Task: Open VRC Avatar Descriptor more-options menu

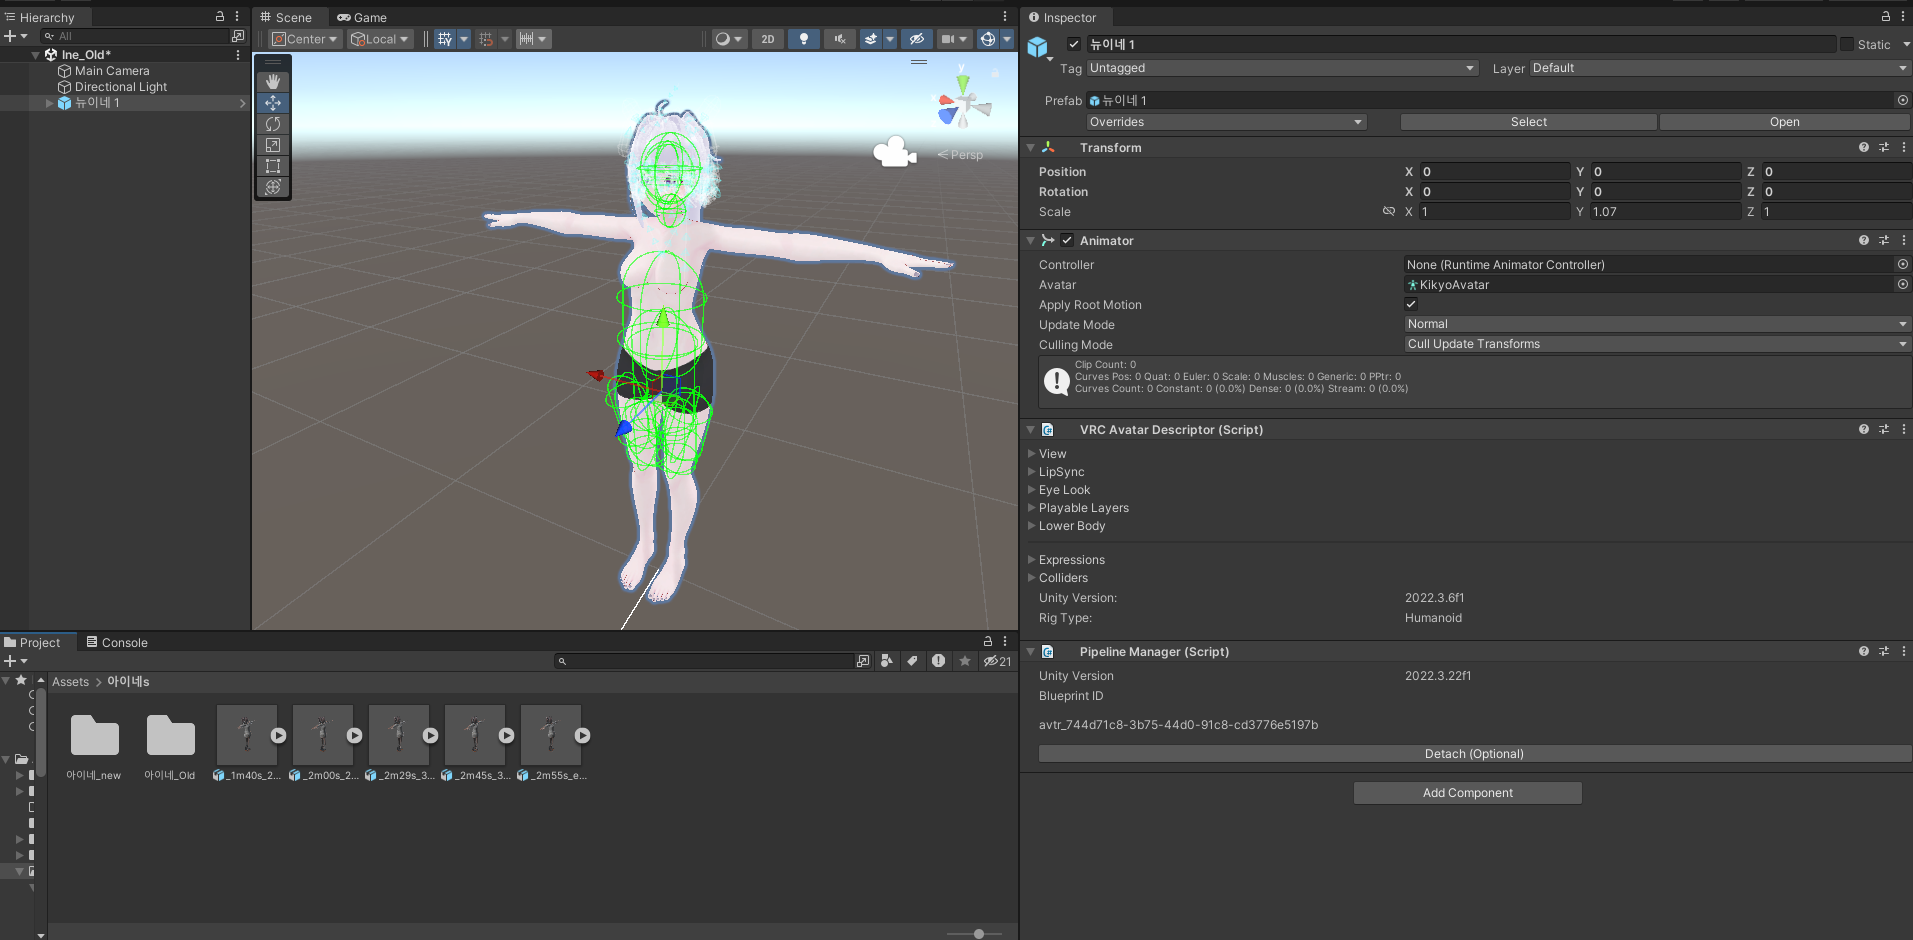Action: pos(1903,429)
